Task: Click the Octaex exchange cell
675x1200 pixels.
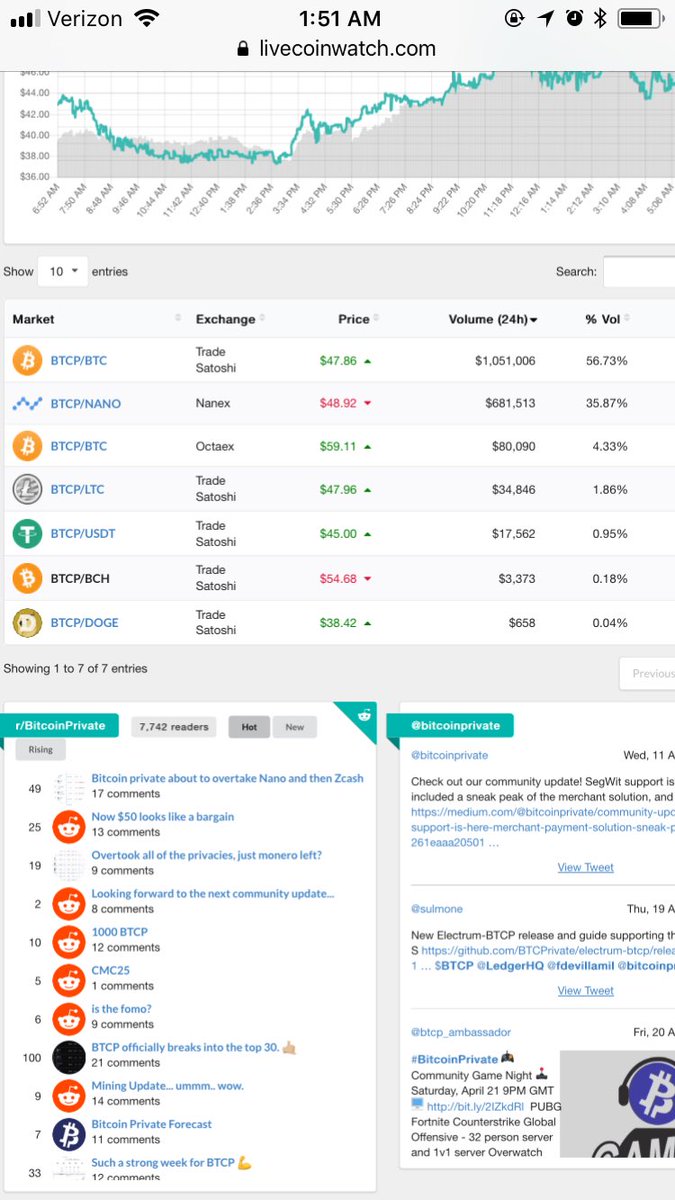Action: click(x=215, y=446)
